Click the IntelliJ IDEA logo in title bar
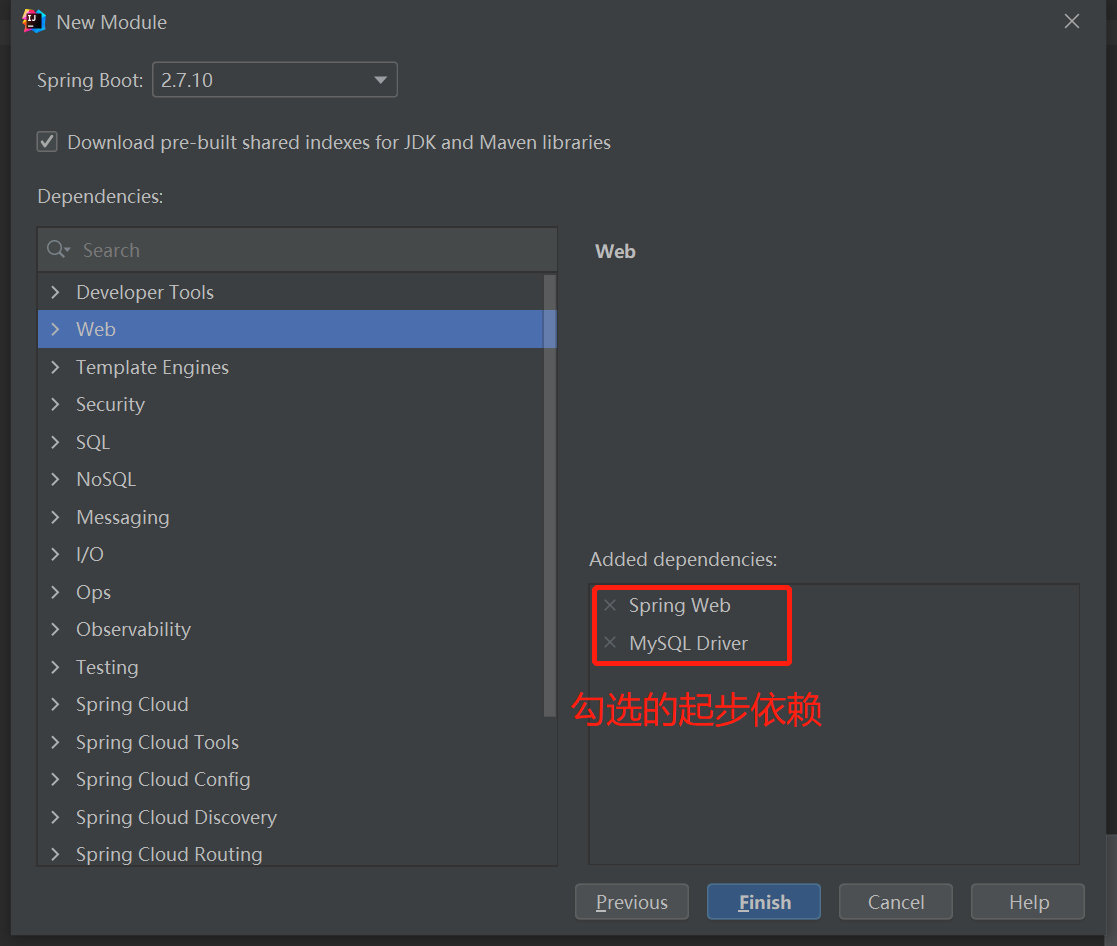The width and height of the screenshot is (1117, 946). (x=33, y=21)
